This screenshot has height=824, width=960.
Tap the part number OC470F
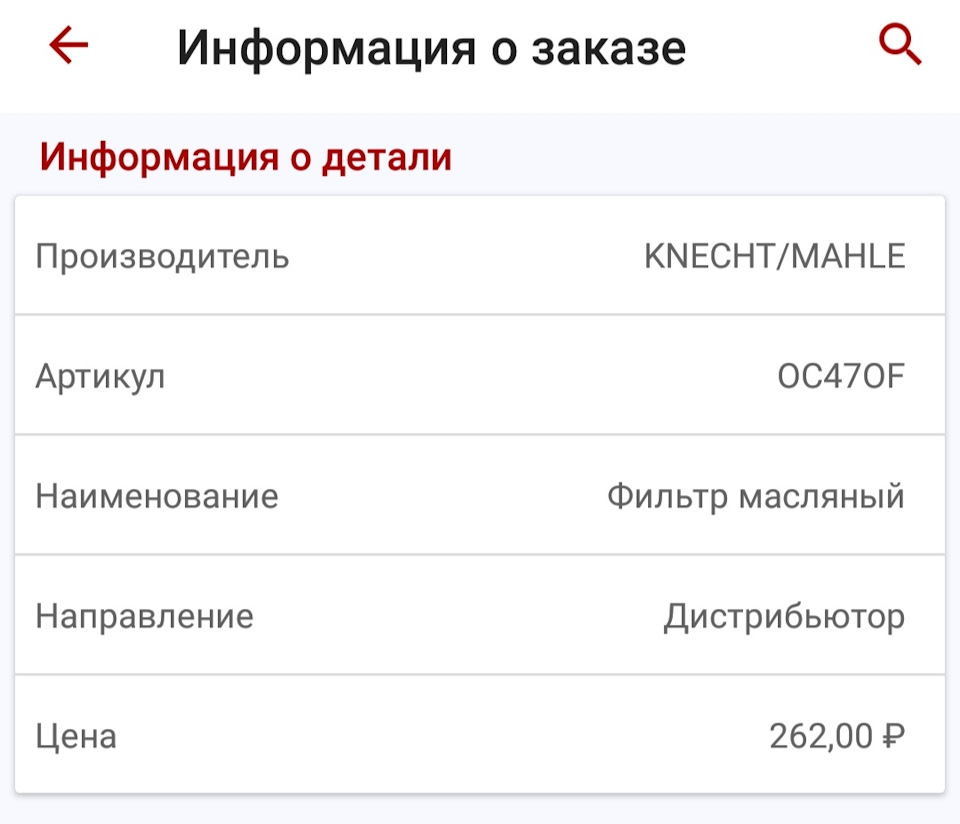[840, 377]
